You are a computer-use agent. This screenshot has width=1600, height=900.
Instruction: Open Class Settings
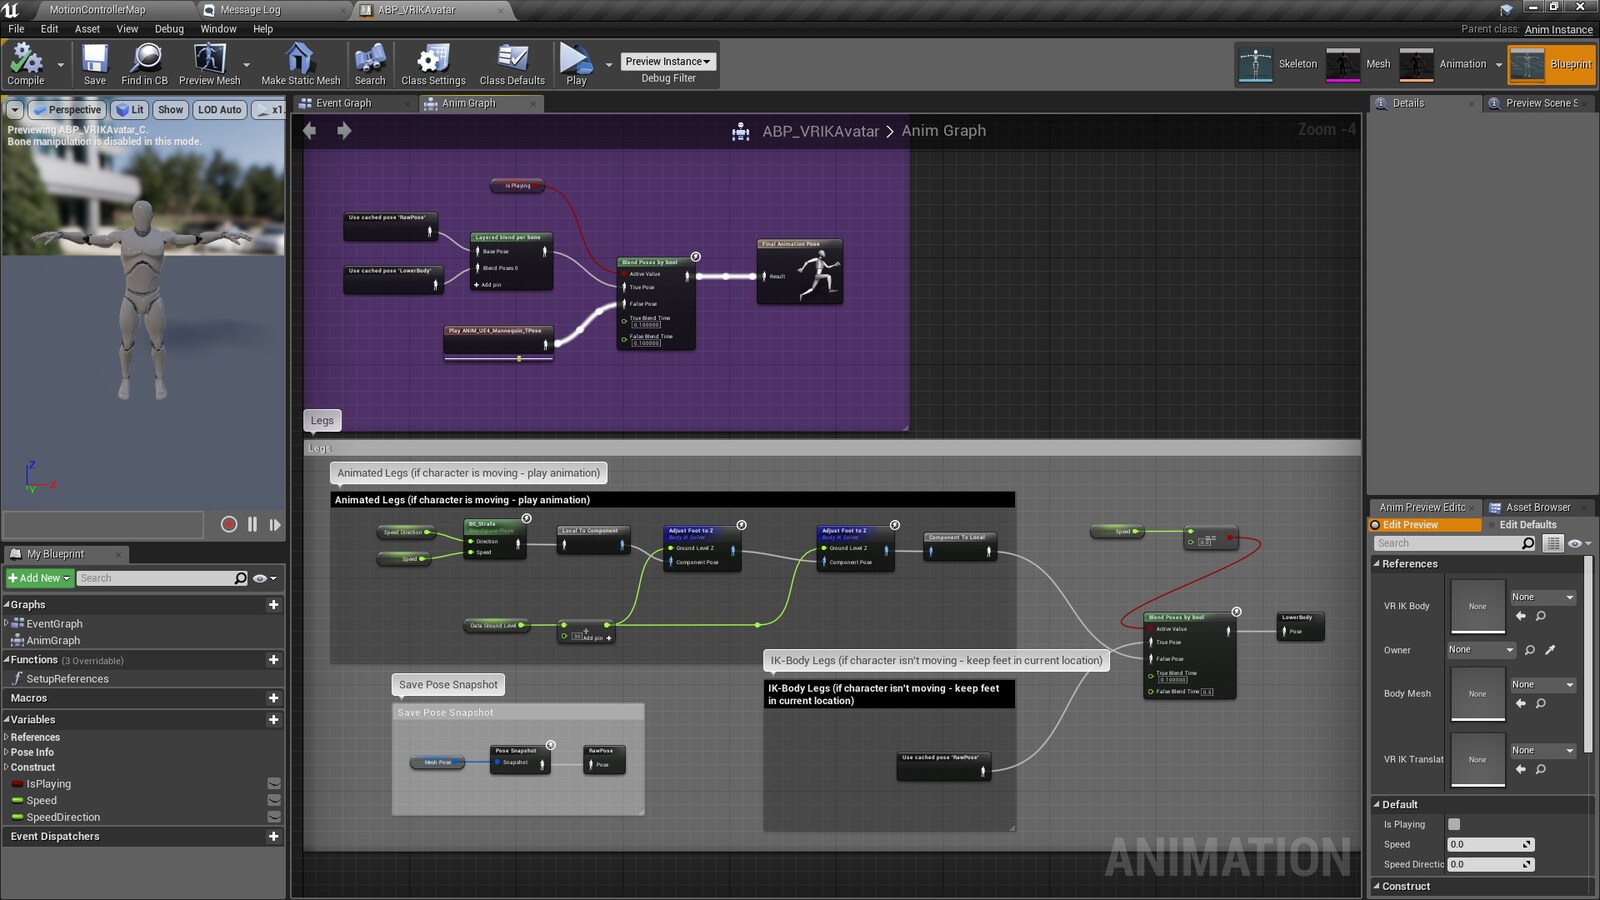coord(432,64)
